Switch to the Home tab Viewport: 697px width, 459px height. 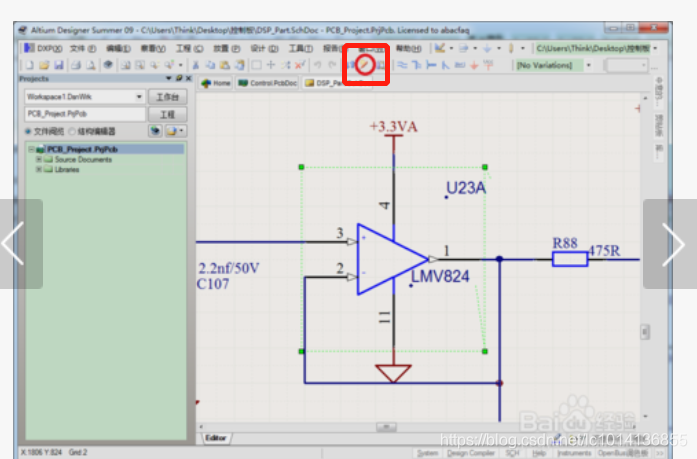[x=216, y=83]
